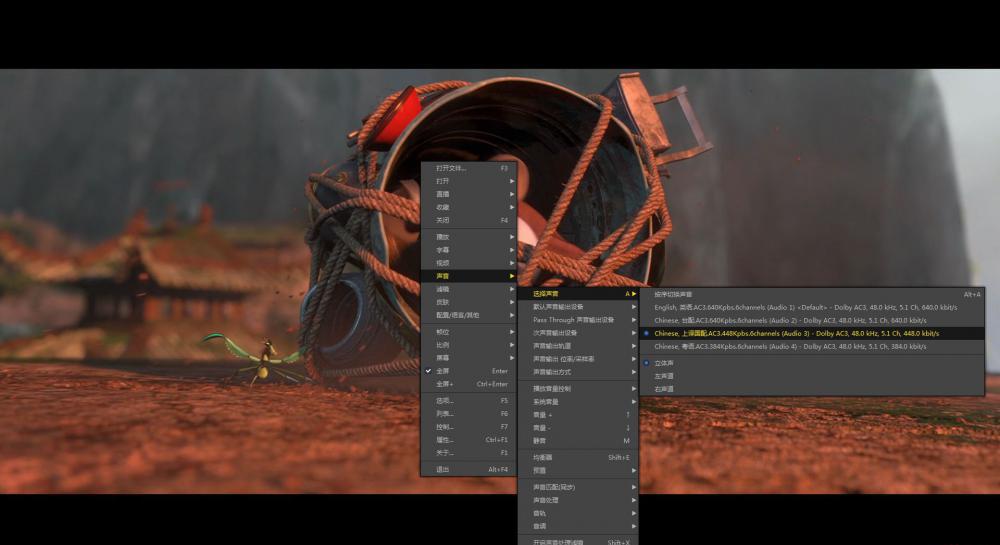Expand the 字幕 subtitles submenu
Image resolution: width=1000 pixels, height=545 pixels.
[469, 250]
